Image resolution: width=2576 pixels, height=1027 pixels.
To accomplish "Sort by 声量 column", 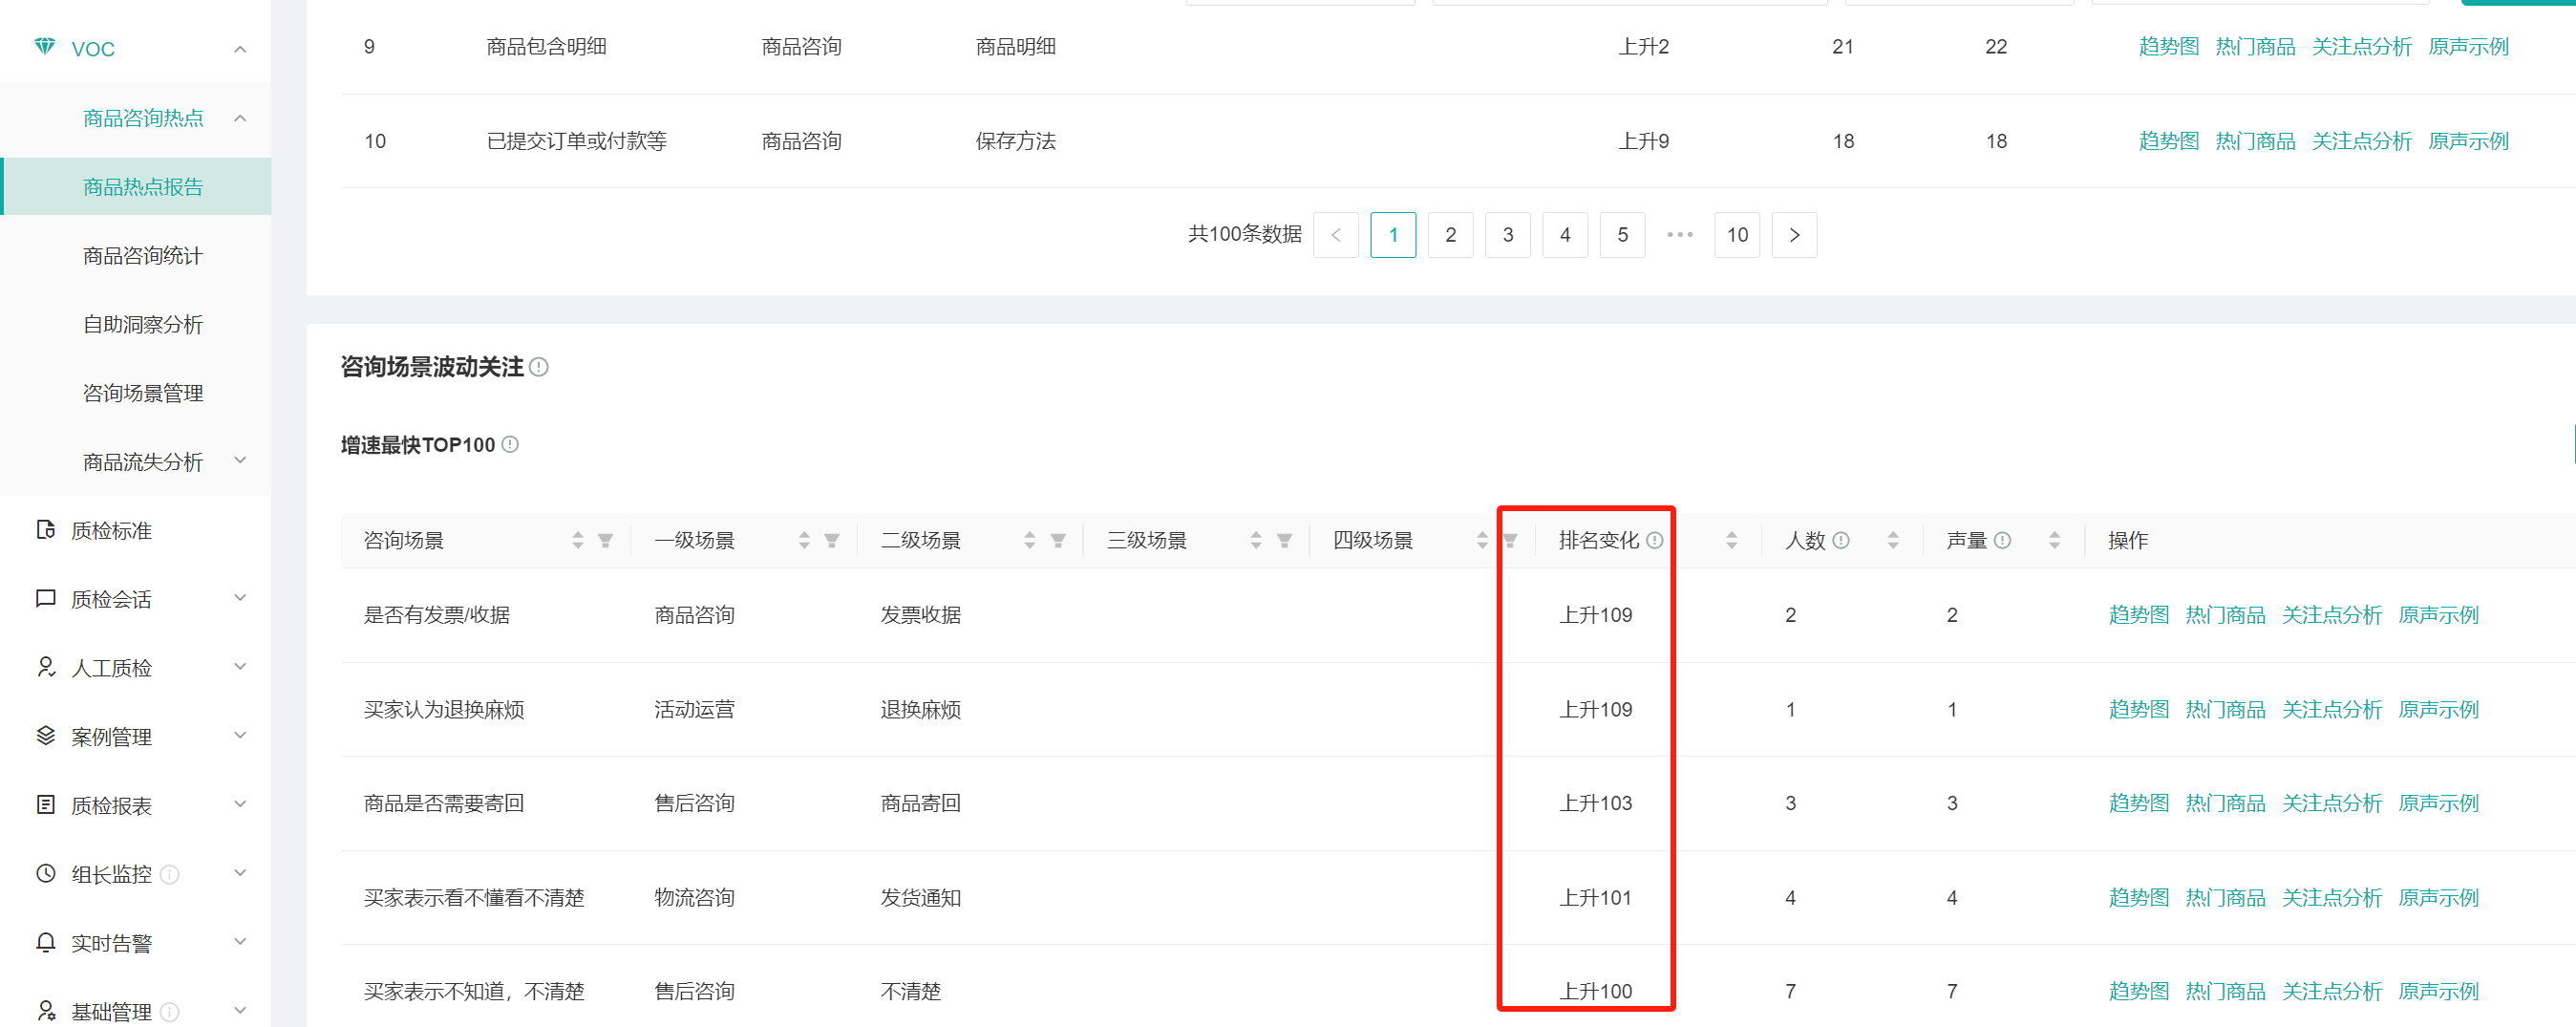I will click(2054, 540).
